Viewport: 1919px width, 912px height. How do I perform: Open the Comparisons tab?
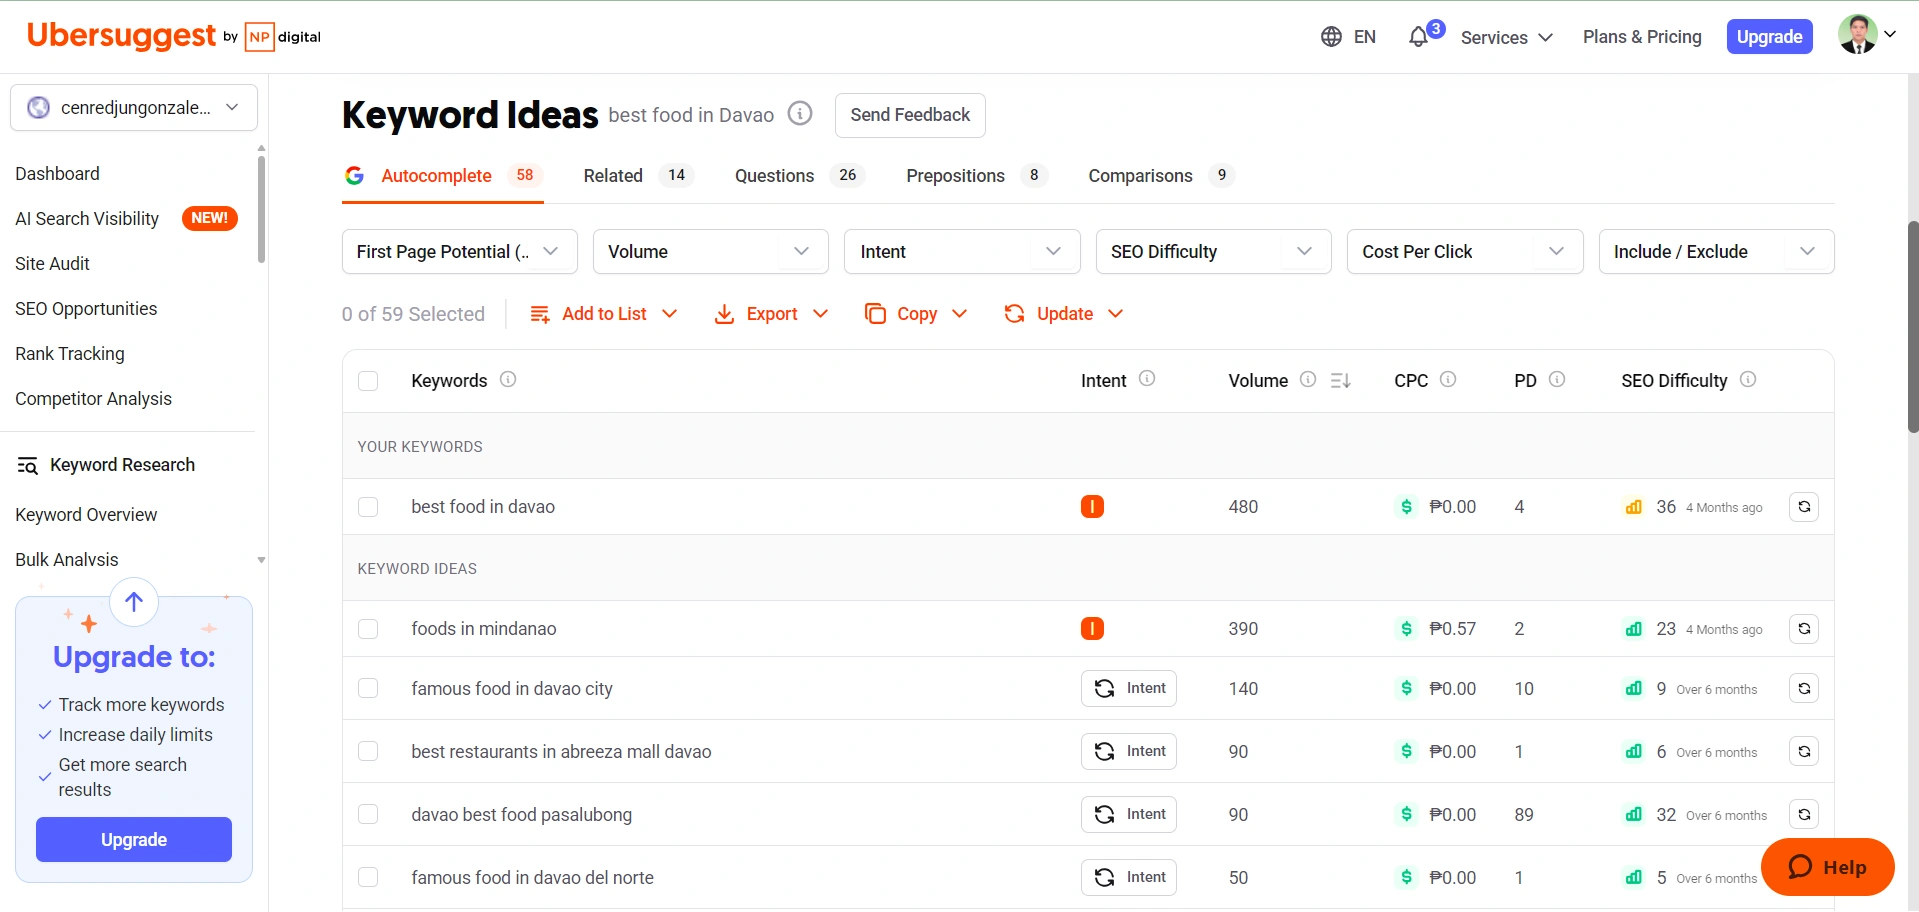point(1140,175)
